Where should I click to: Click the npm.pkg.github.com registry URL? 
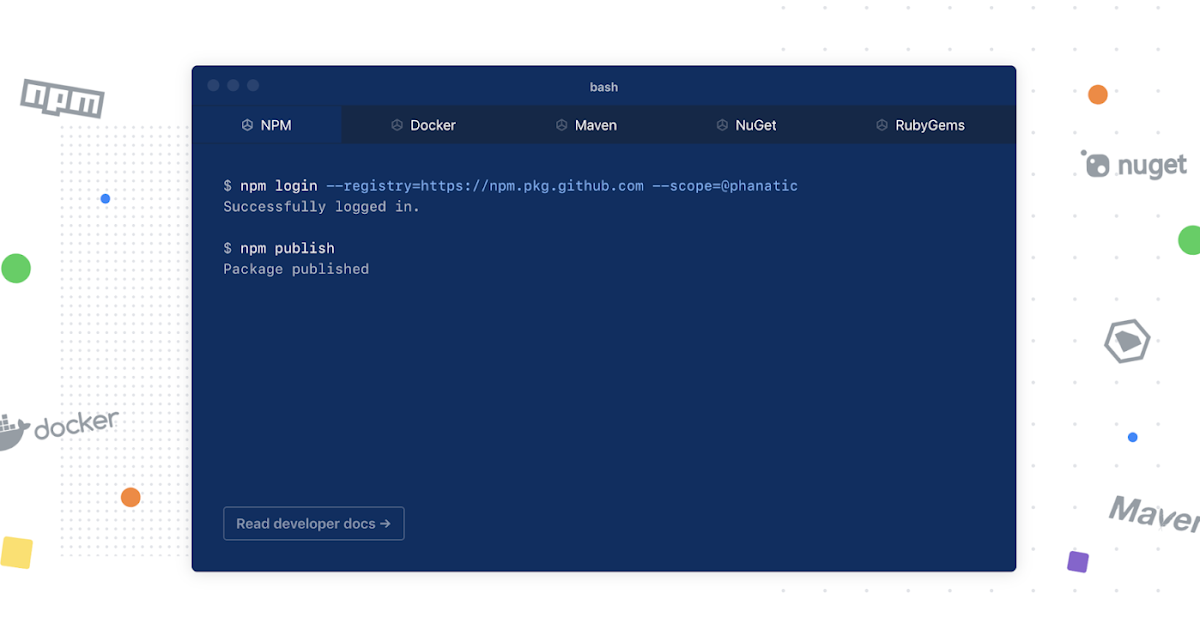564,185
